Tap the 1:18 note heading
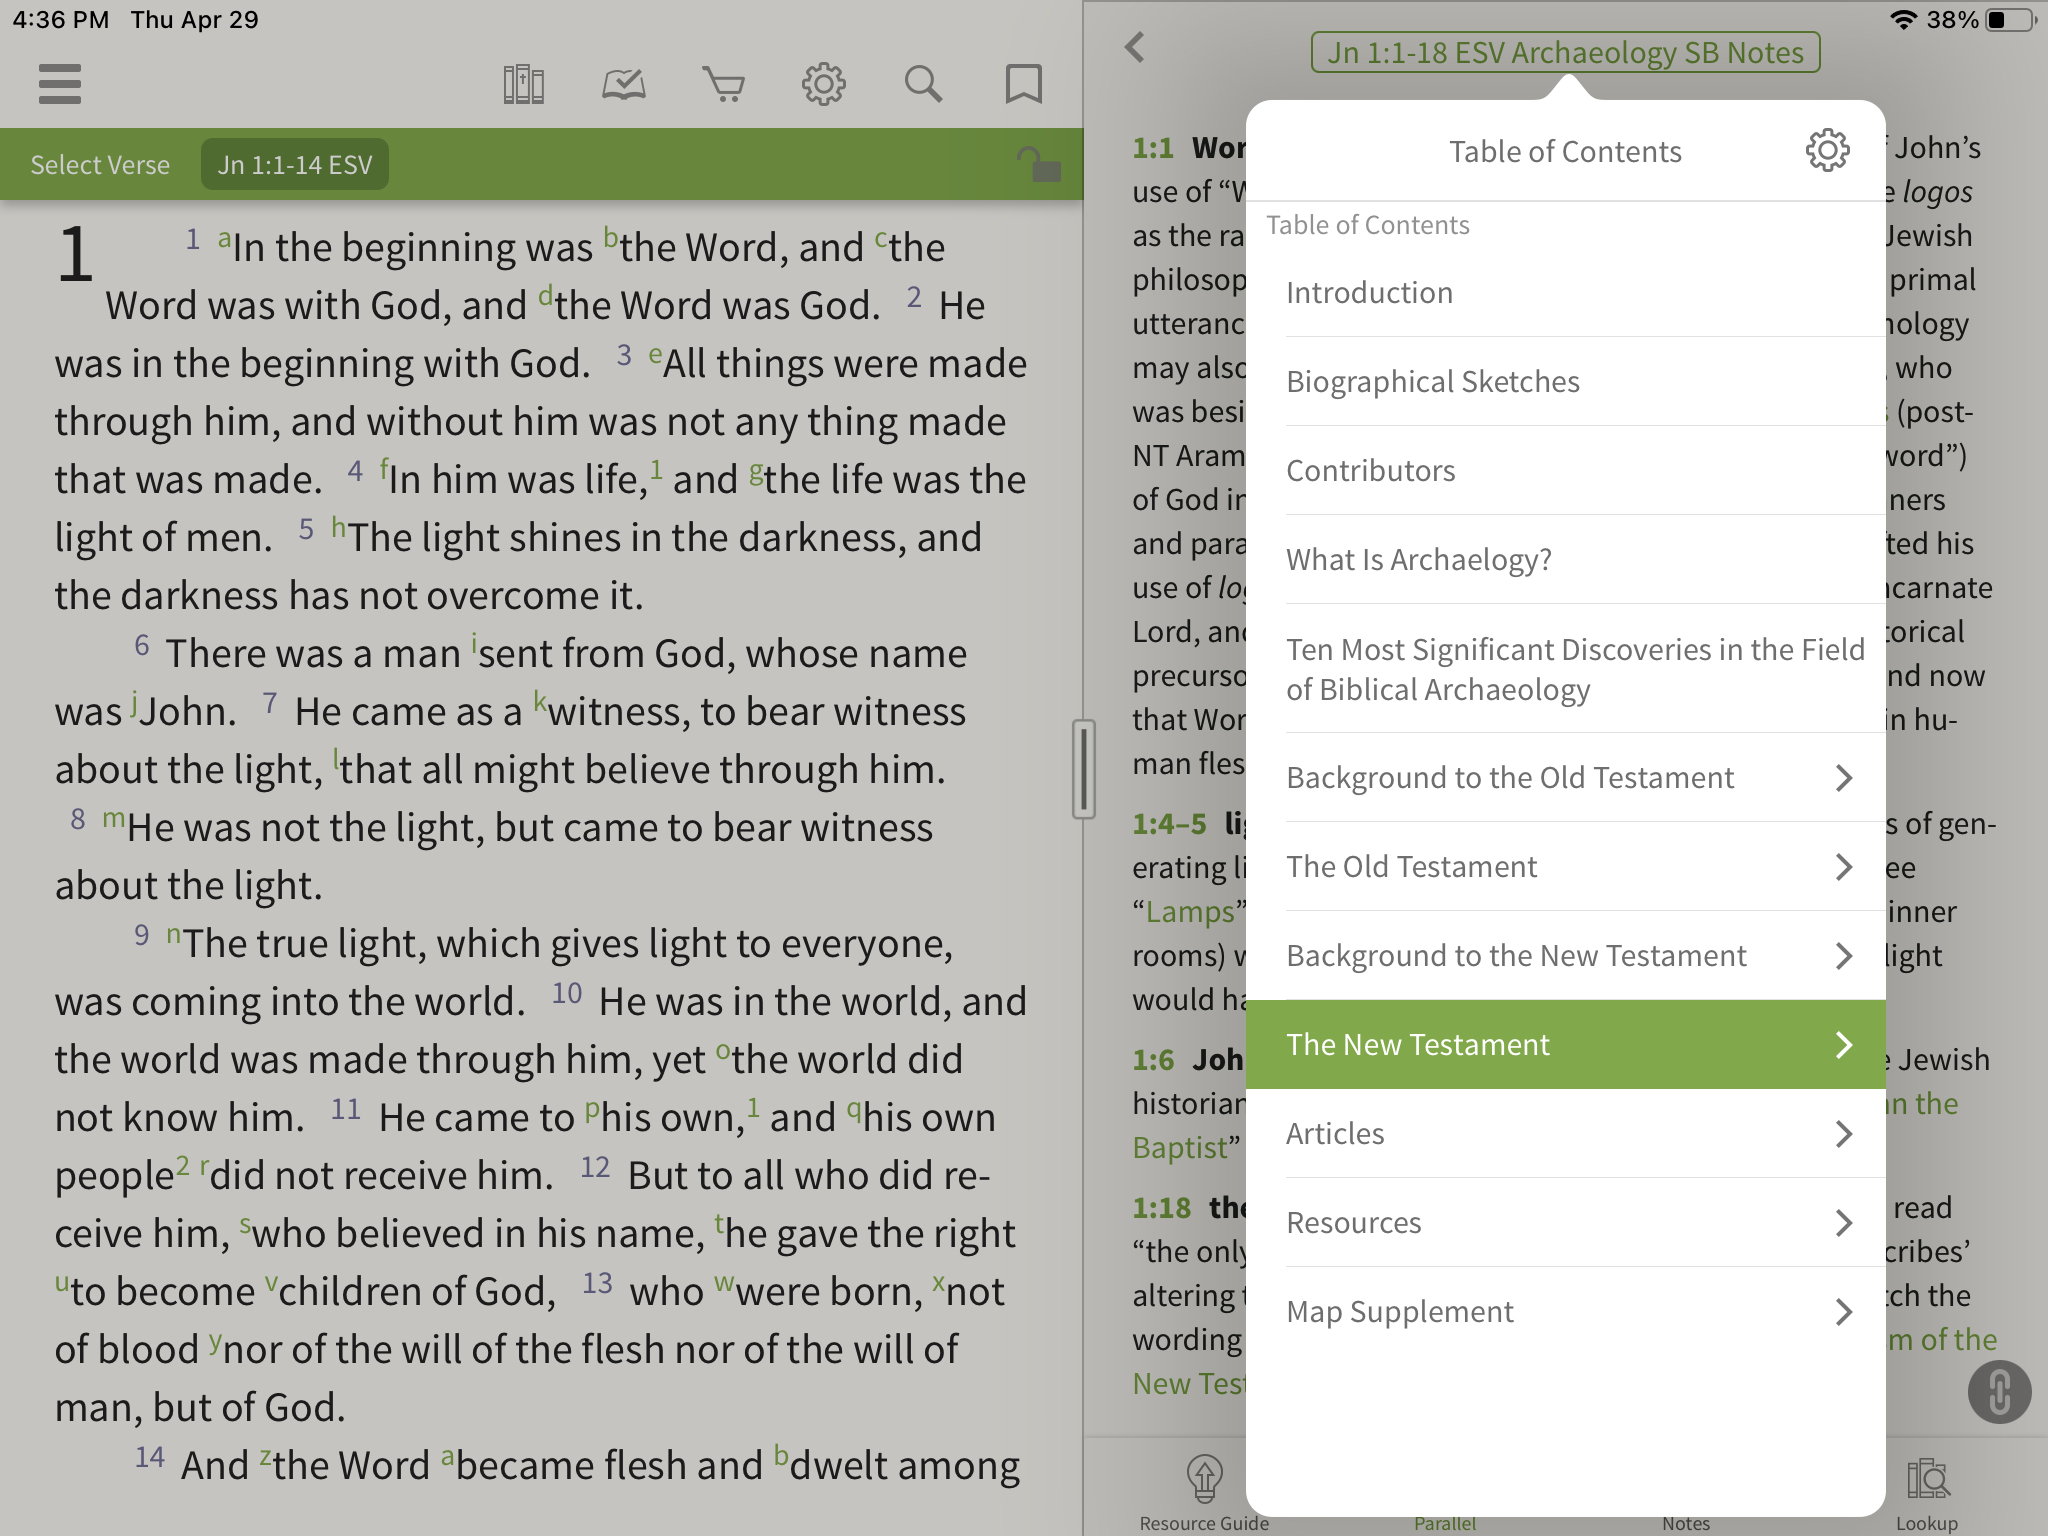 click(x=1161, y=1207)
